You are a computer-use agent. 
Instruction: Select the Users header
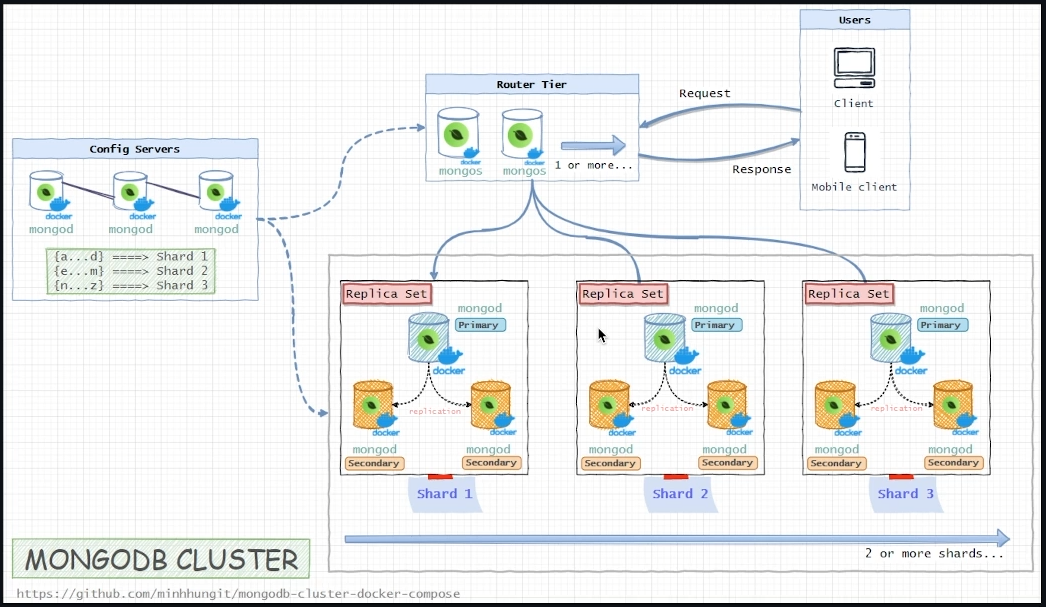click(x=855, y=20)
